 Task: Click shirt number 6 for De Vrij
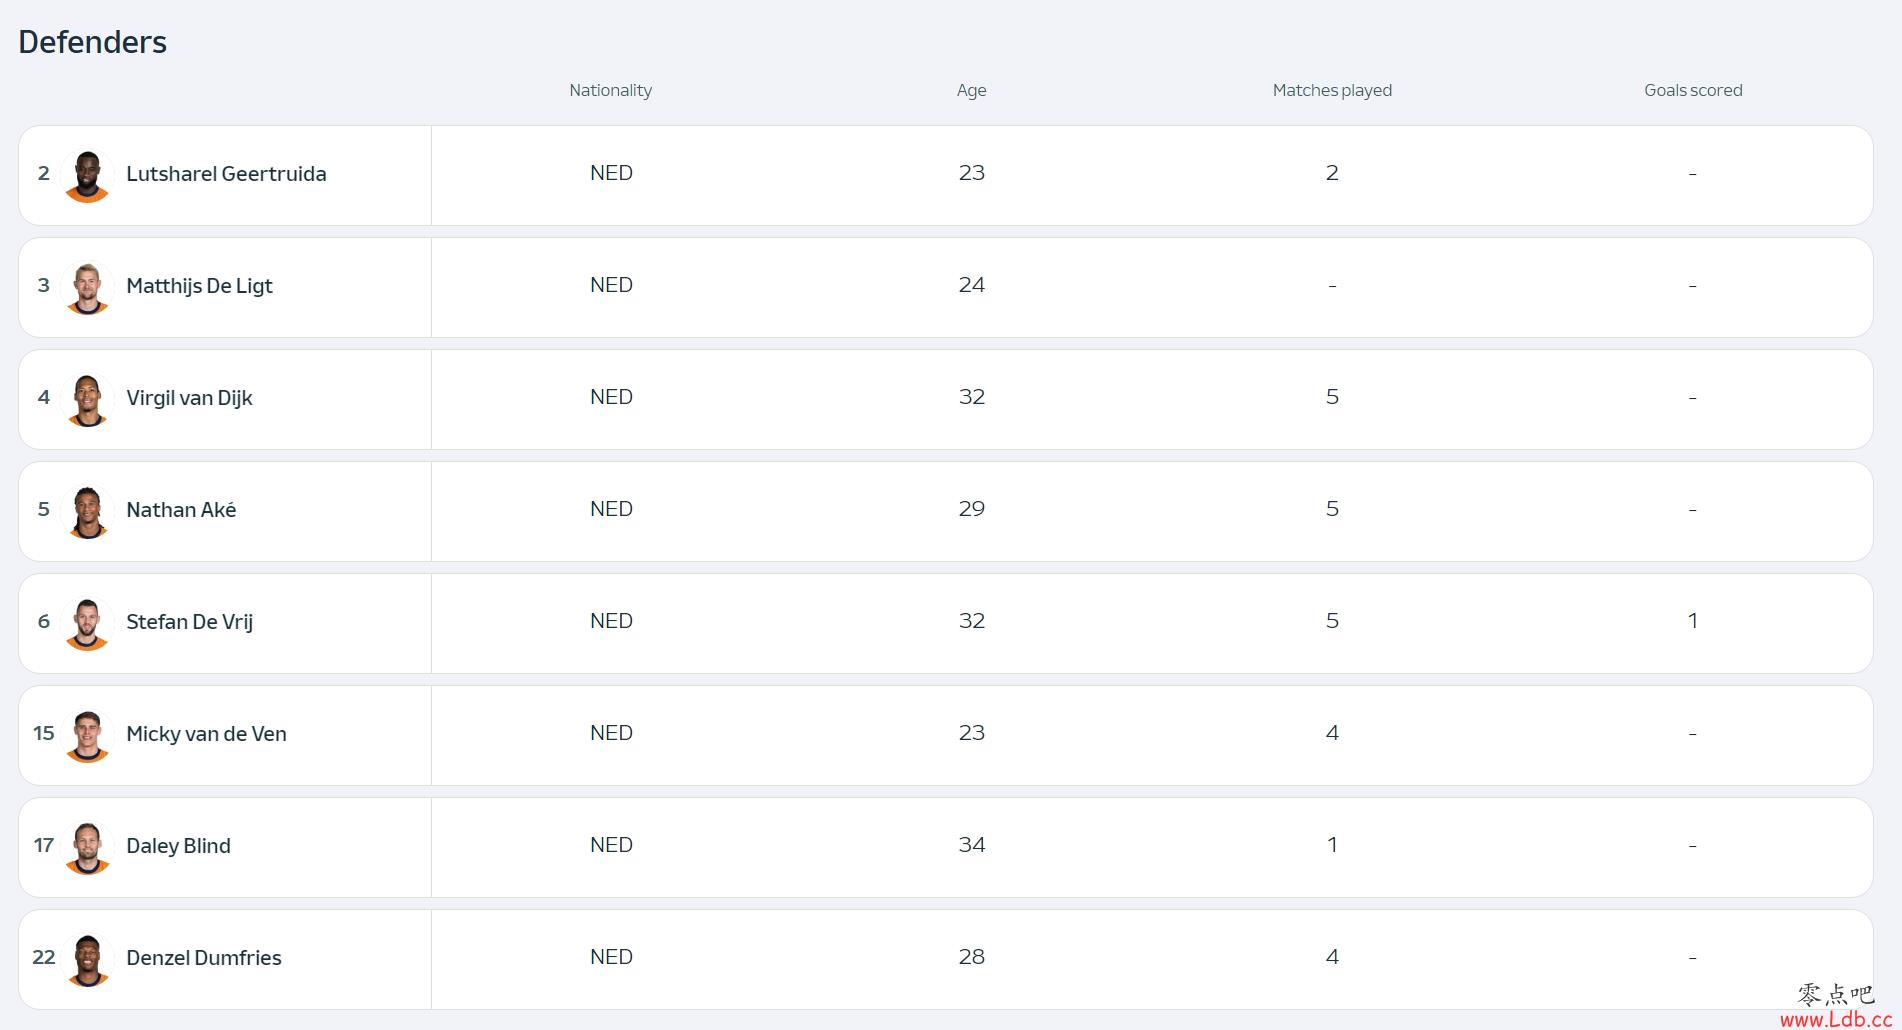(44, 621)
